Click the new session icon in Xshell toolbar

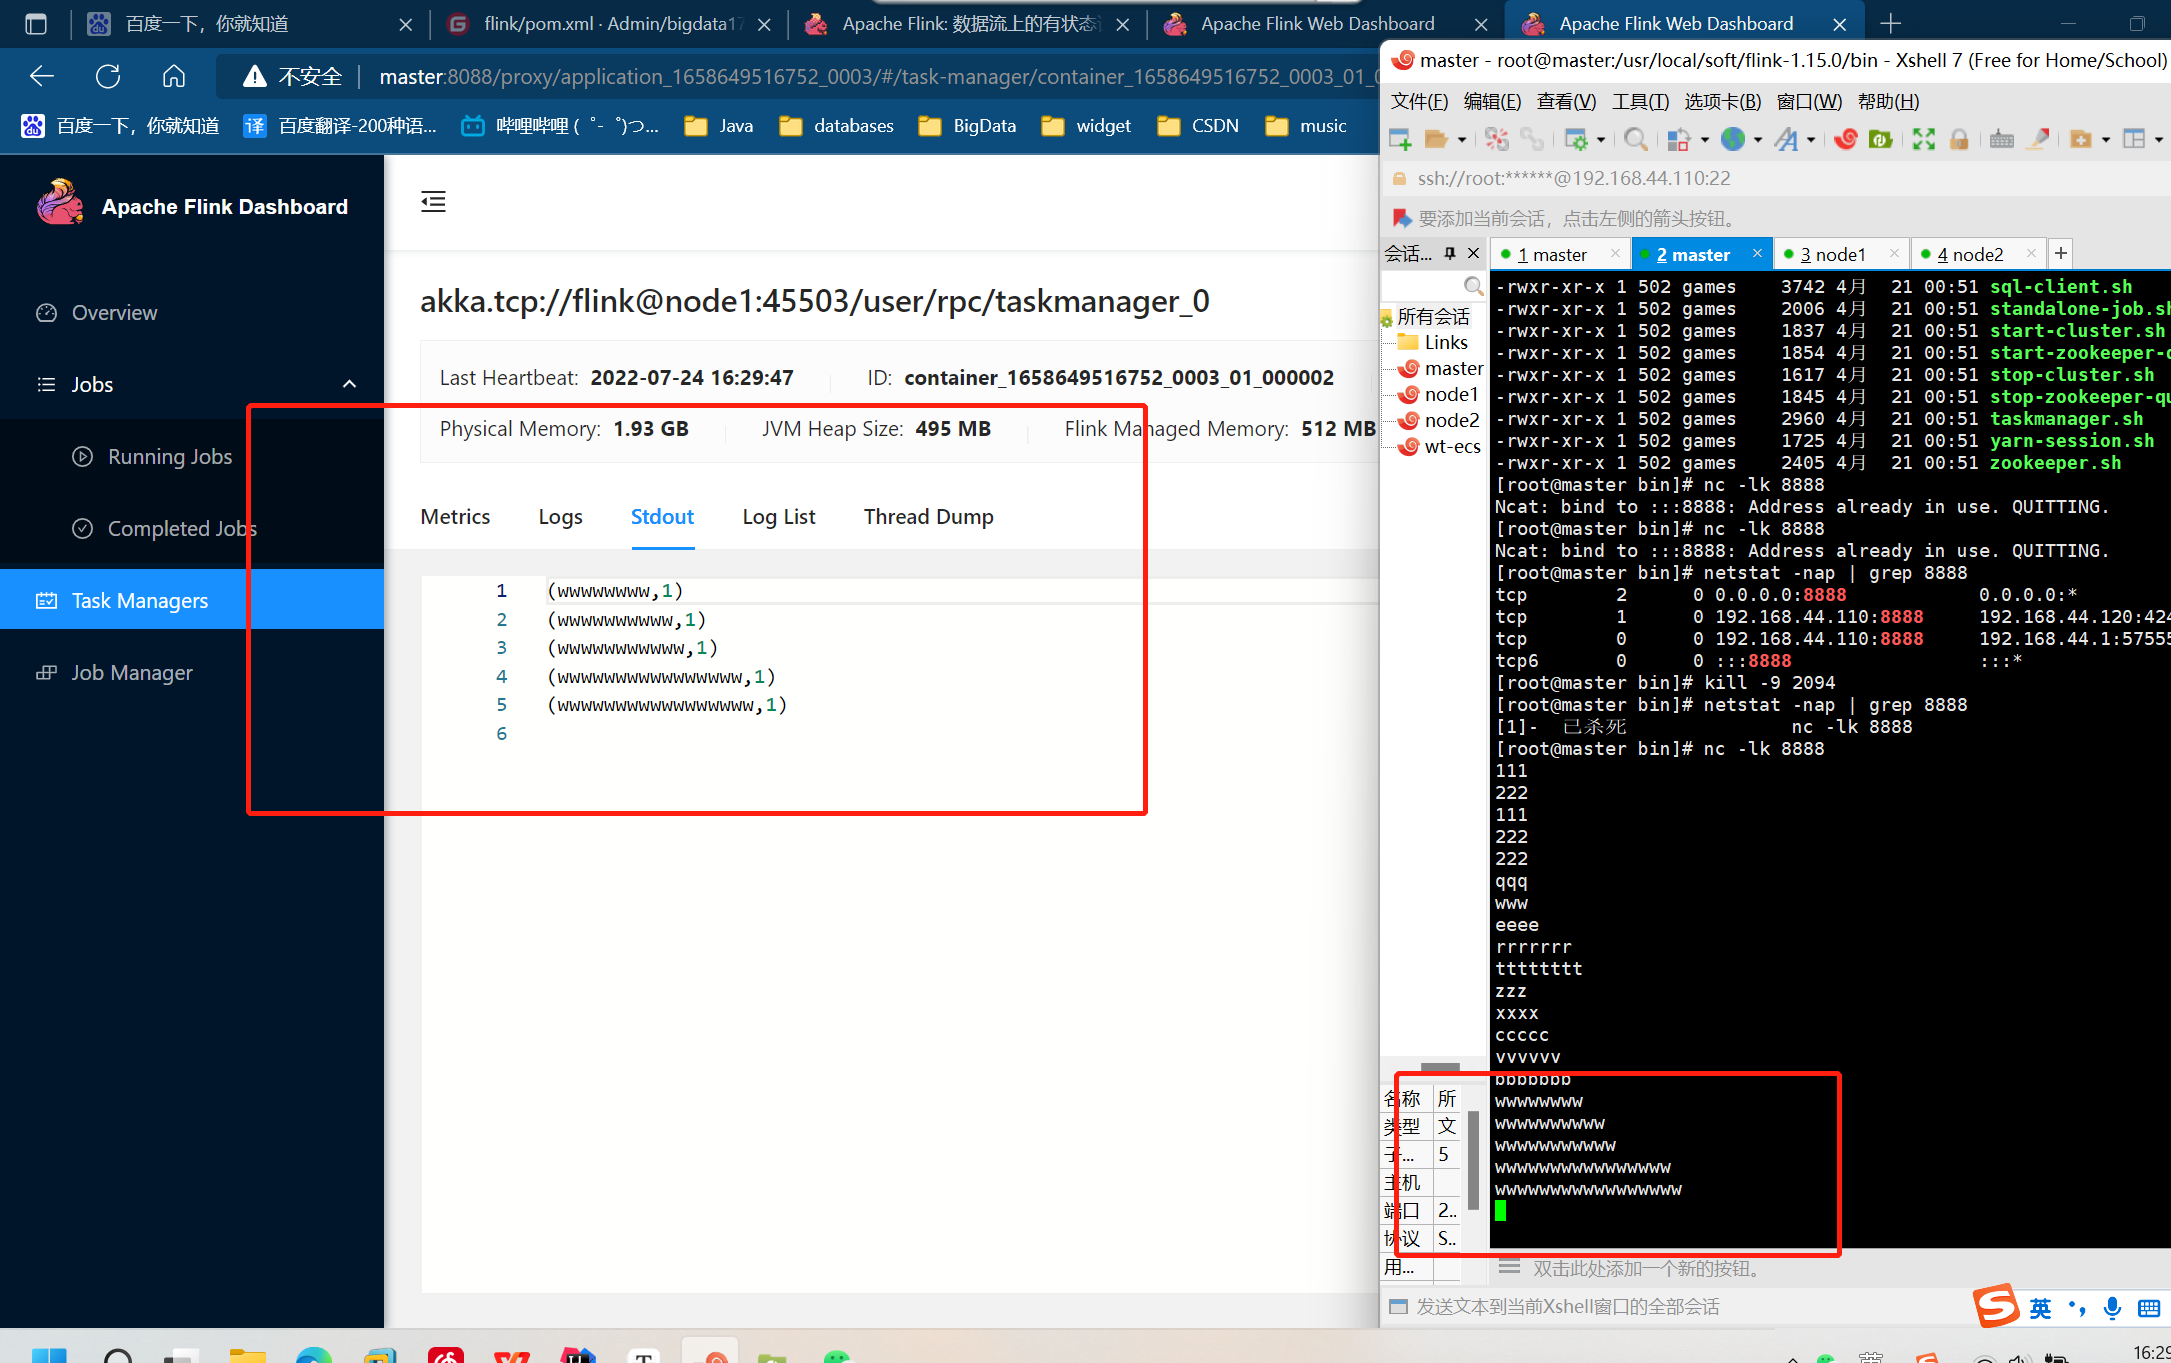click(1400, 140)
